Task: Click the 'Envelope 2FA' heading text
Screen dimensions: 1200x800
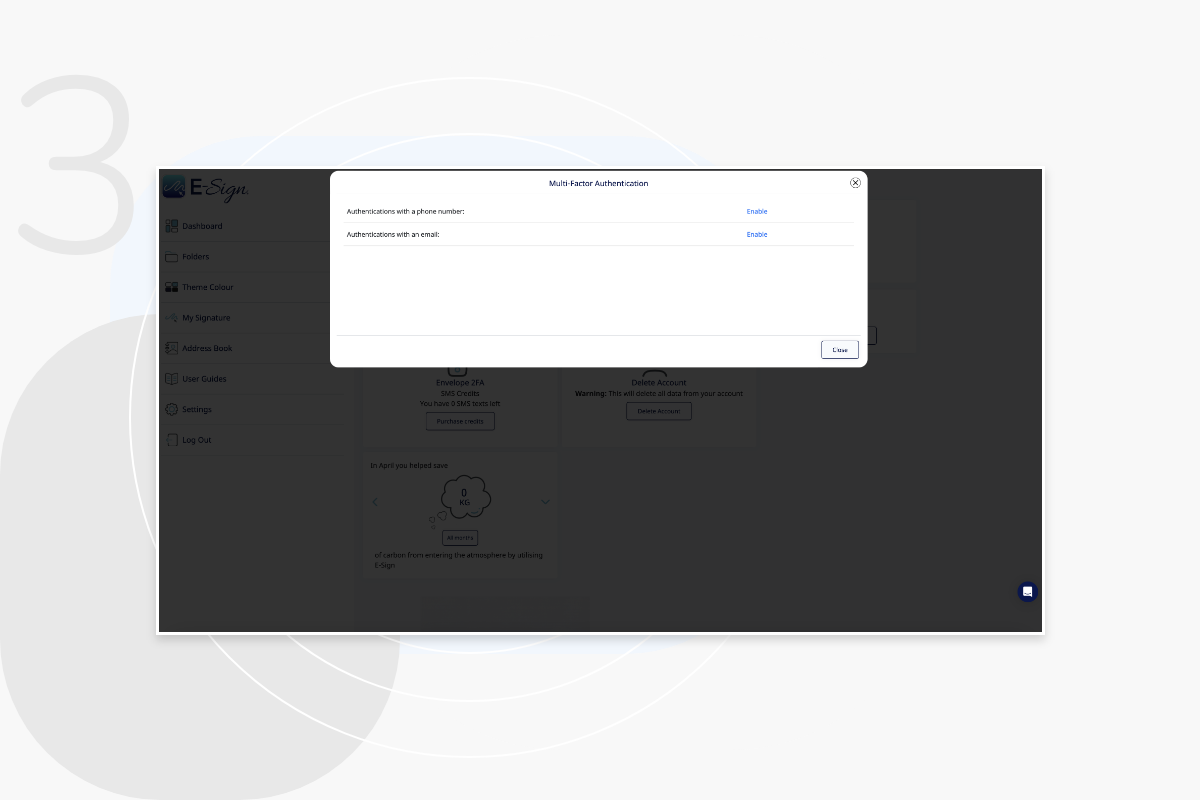Action: [x=460, y=383]
